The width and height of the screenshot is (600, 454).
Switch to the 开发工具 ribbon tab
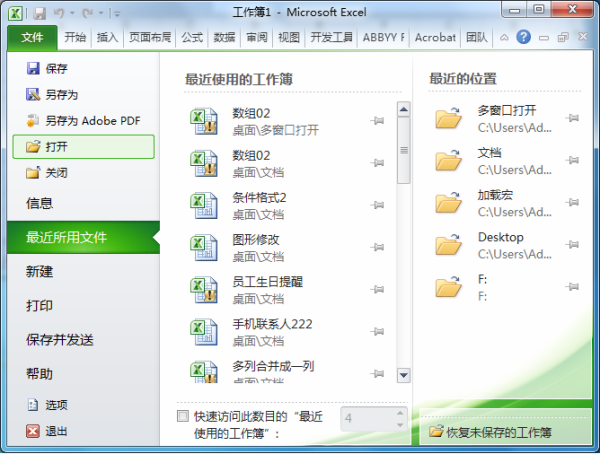[x=331, y=38]
